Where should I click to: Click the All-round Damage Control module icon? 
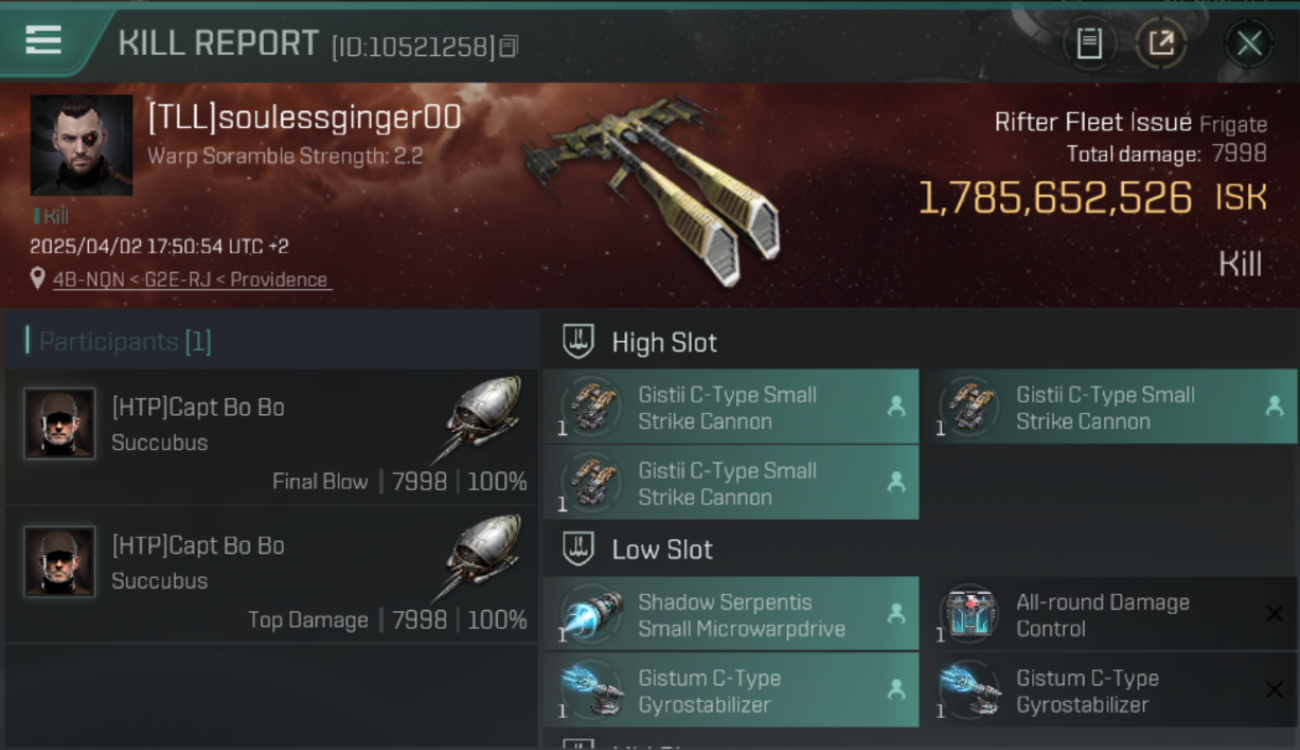pyautogui.click(x=969, y=614)
